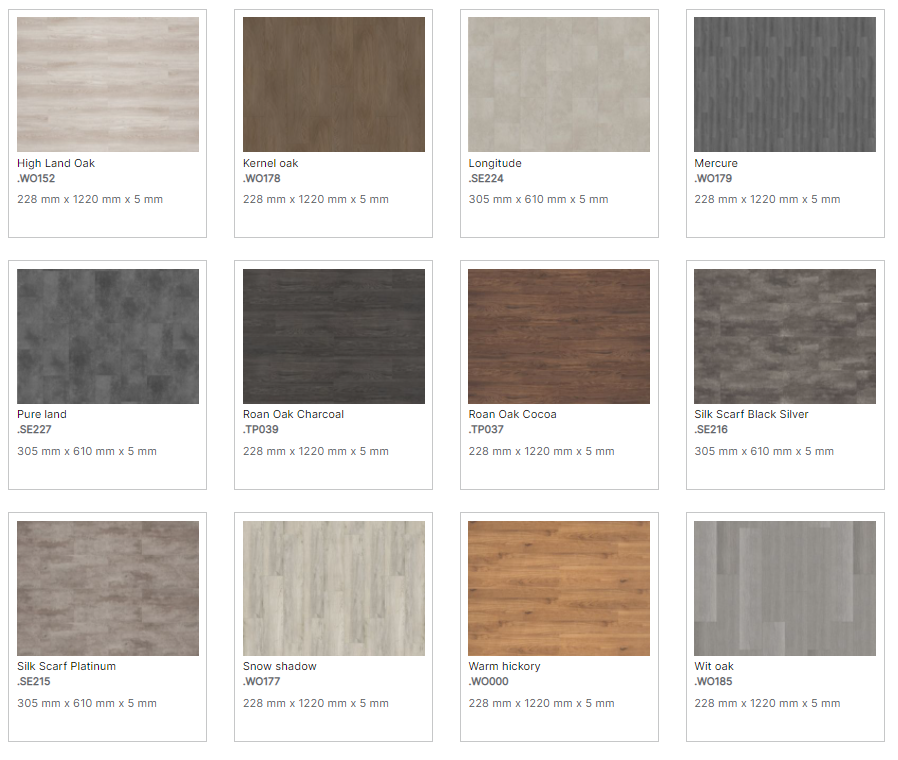The width and height of the screenshot is (898, 760).
Task: Open the High Land Oak flooring swatch image
Action: 108,84
